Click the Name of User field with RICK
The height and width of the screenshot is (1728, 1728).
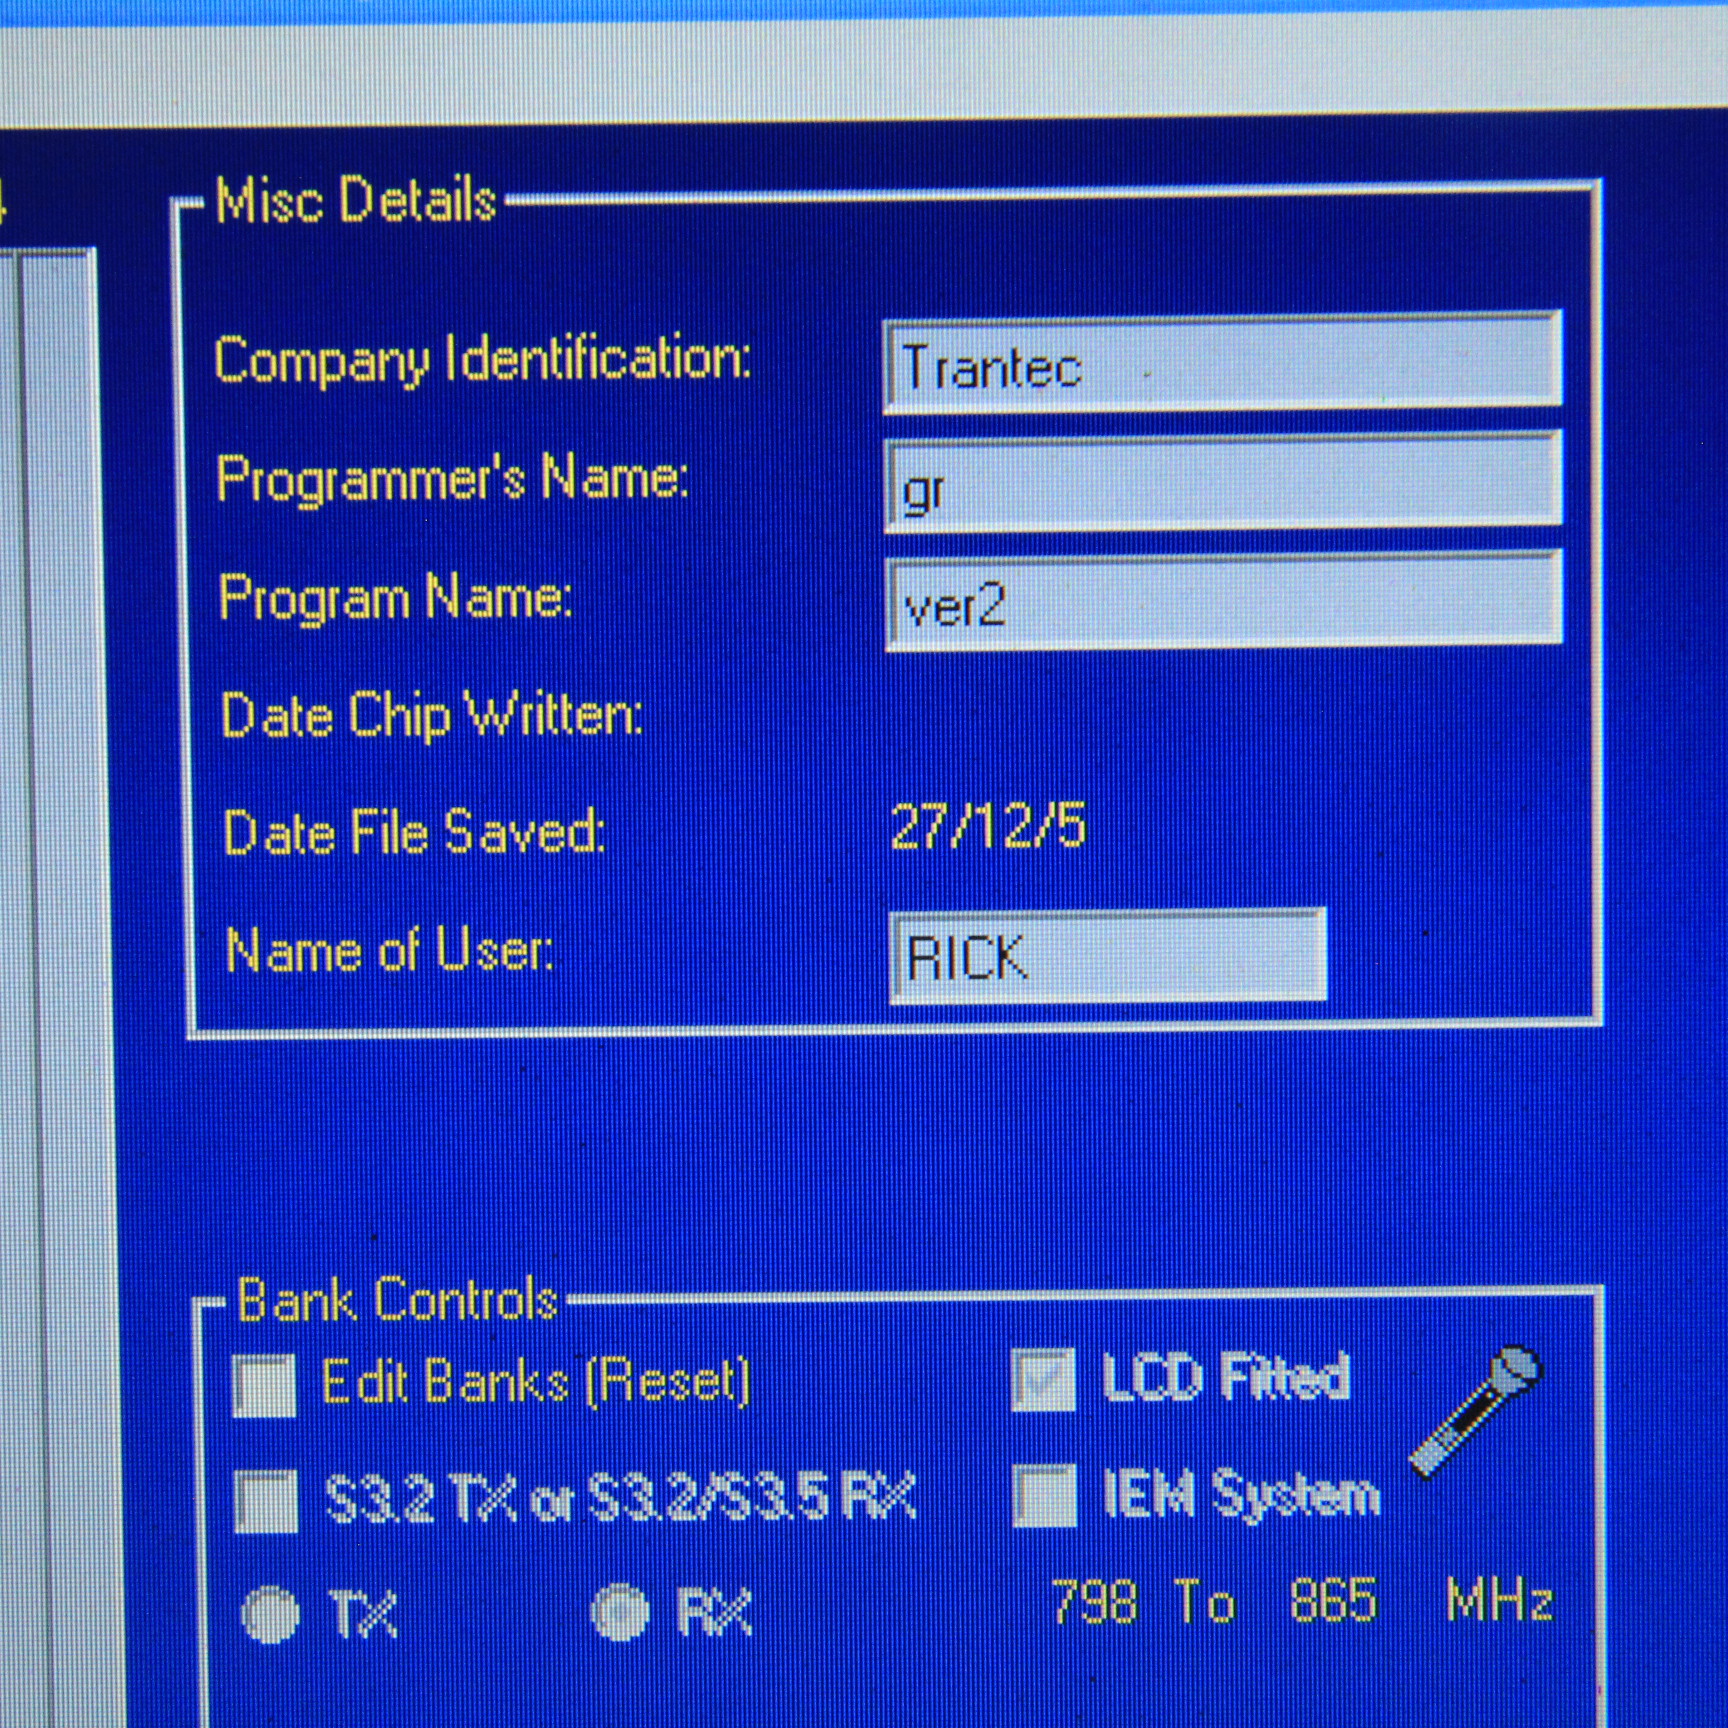pos(1108,955)
